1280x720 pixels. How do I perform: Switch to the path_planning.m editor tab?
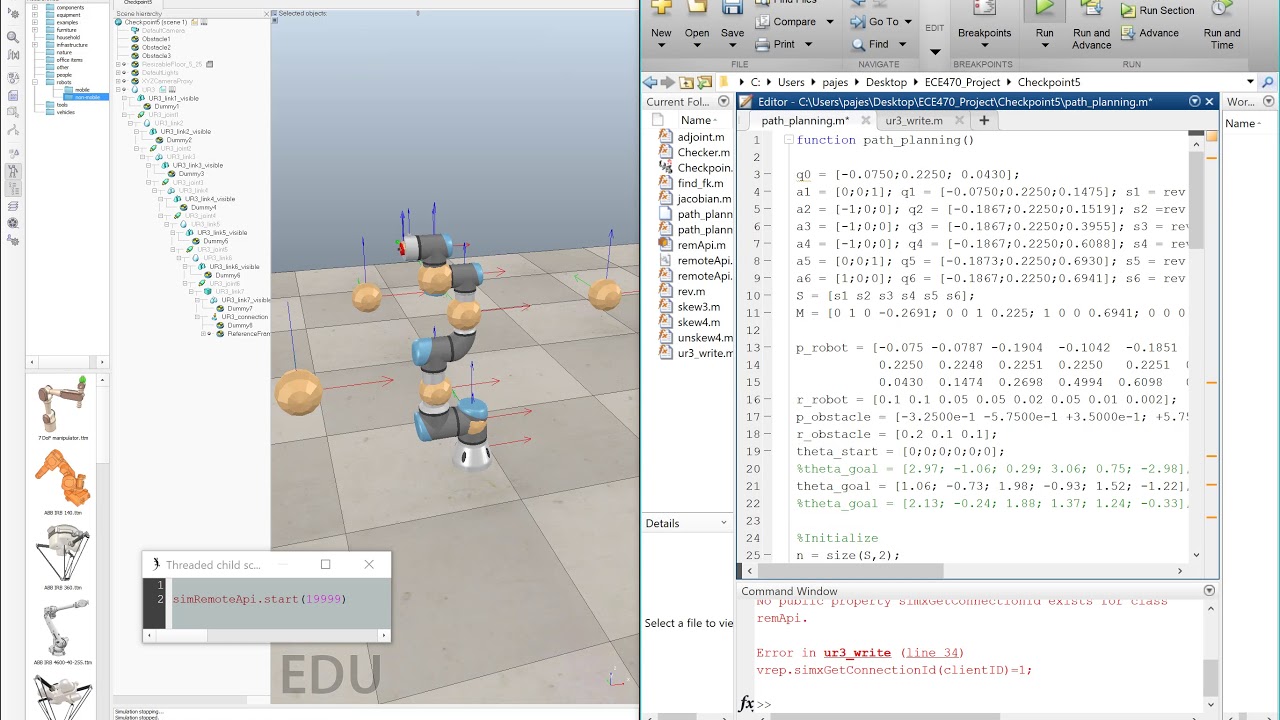point(805,120)
